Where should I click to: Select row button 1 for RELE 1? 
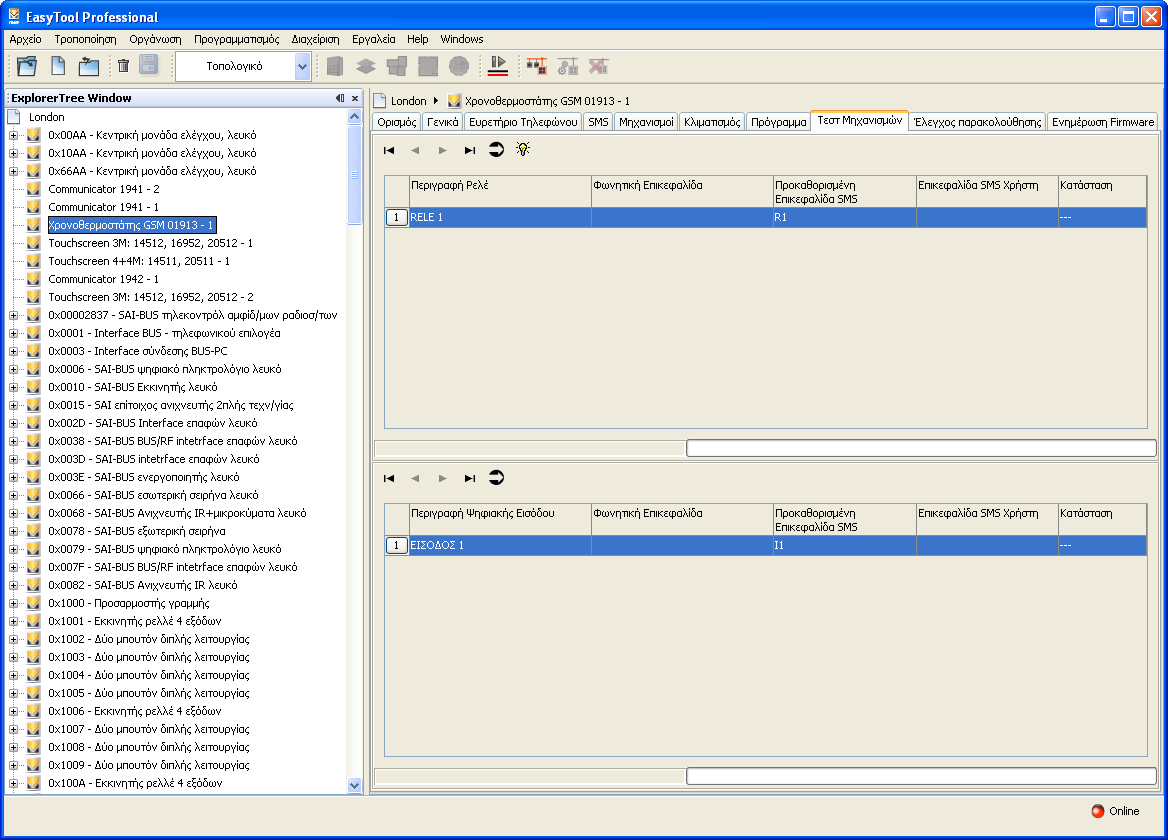(396, 217)
